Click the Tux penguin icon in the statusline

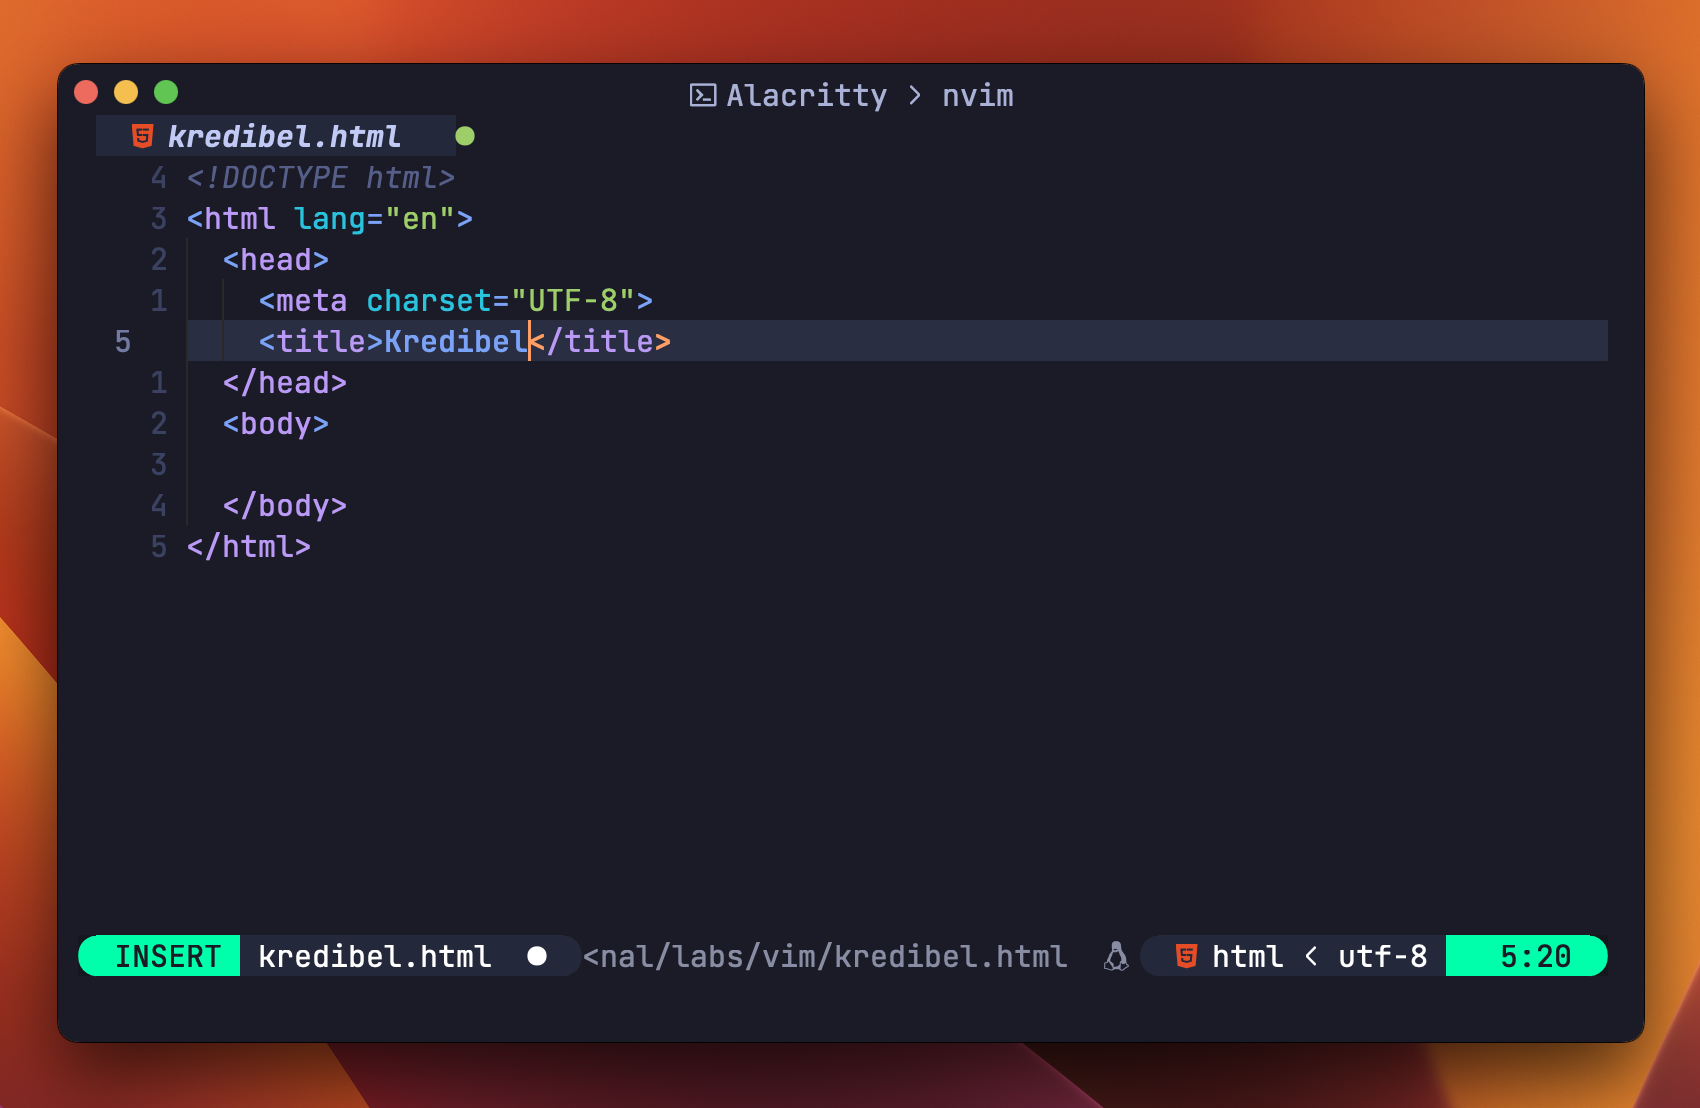pos(1117,956)
